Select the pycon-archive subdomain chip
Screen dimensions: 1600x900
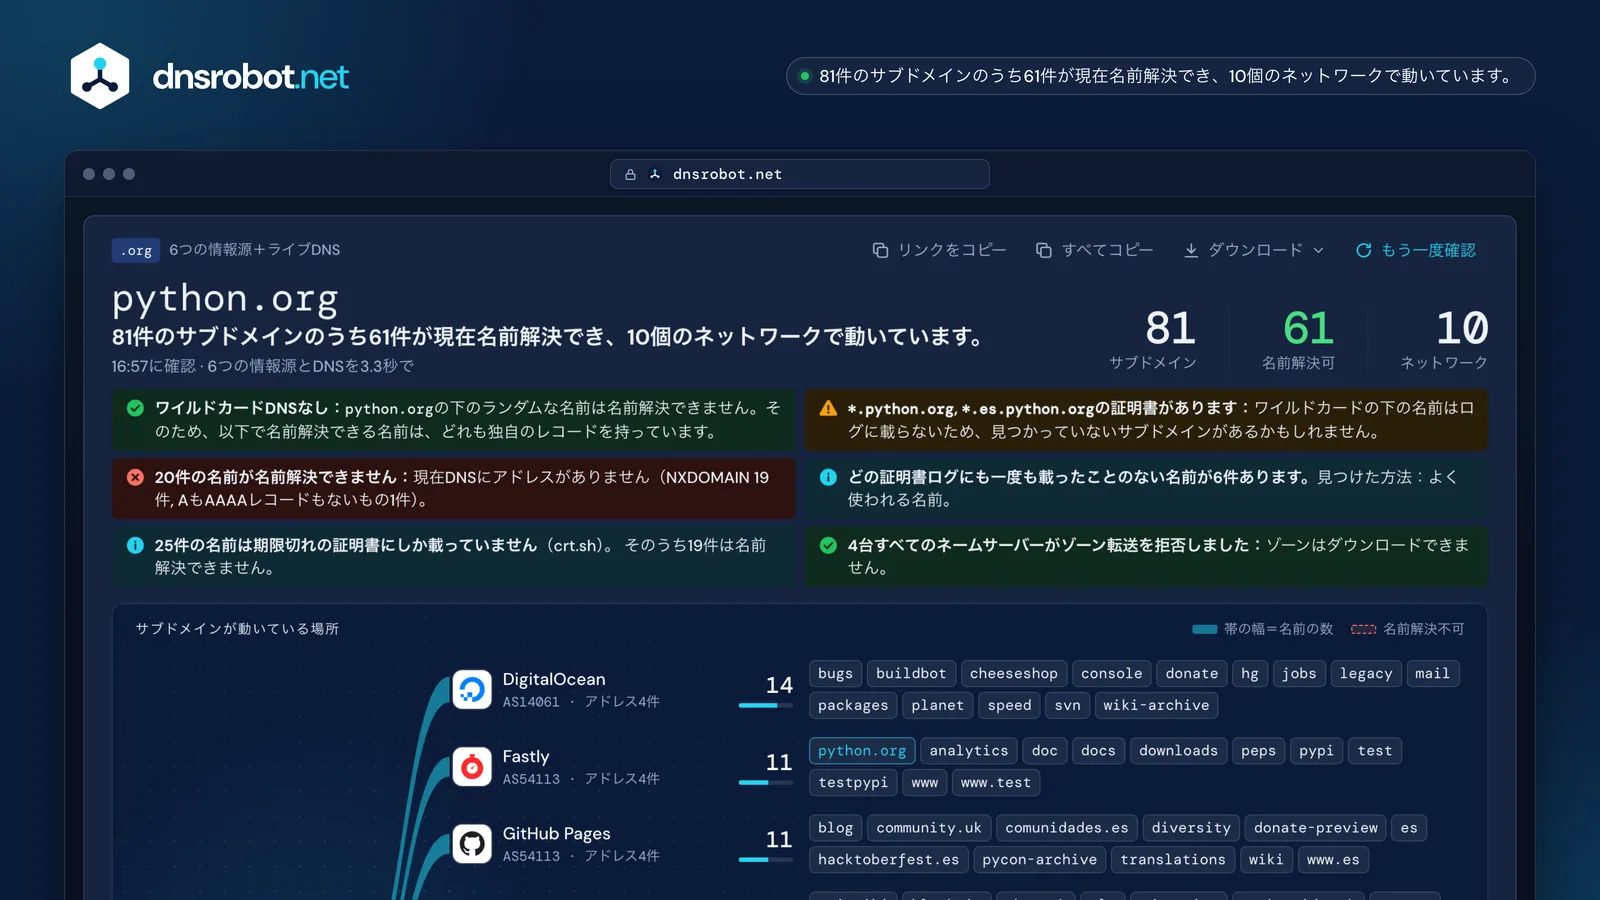point(1039,860)
